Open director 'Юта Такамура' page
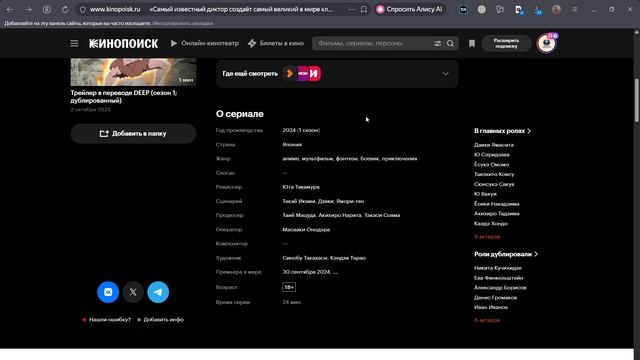Viewport: 640px width, 360px height. tap(301, 187)
